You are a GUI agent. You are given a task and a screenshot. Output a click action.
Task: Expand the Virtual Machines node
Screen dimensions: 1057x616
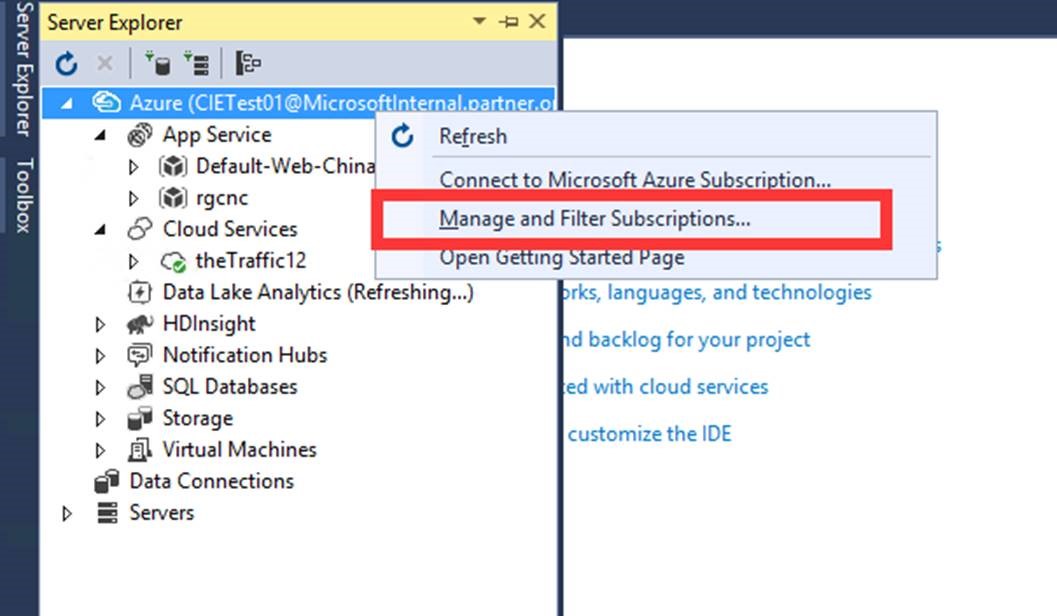[x=100, y=450]
